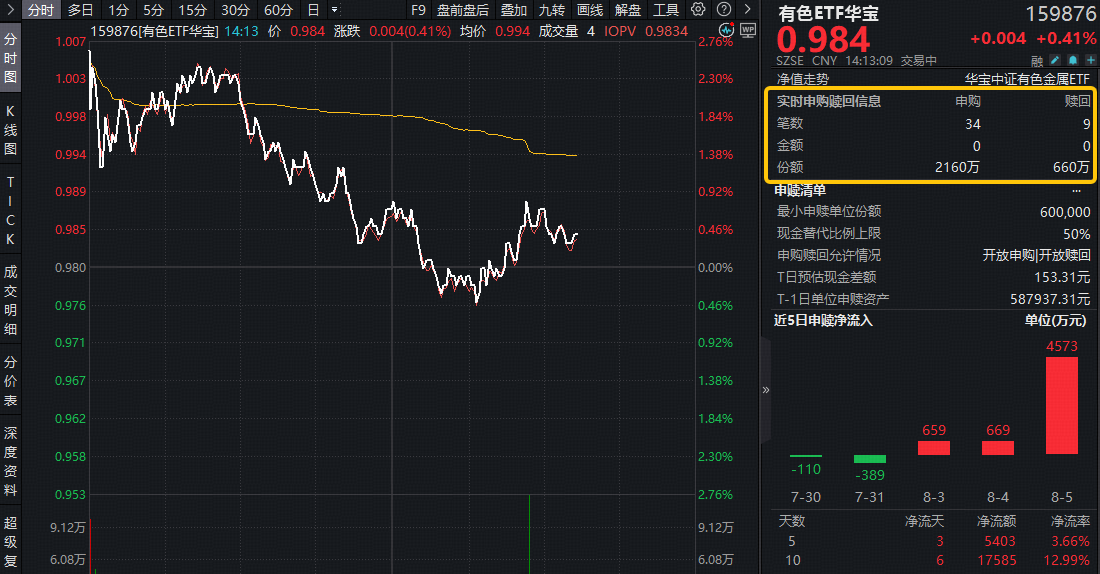Switch to the 分时 period tab
This screenshot has width=1100, height=574.
[41, 10]
